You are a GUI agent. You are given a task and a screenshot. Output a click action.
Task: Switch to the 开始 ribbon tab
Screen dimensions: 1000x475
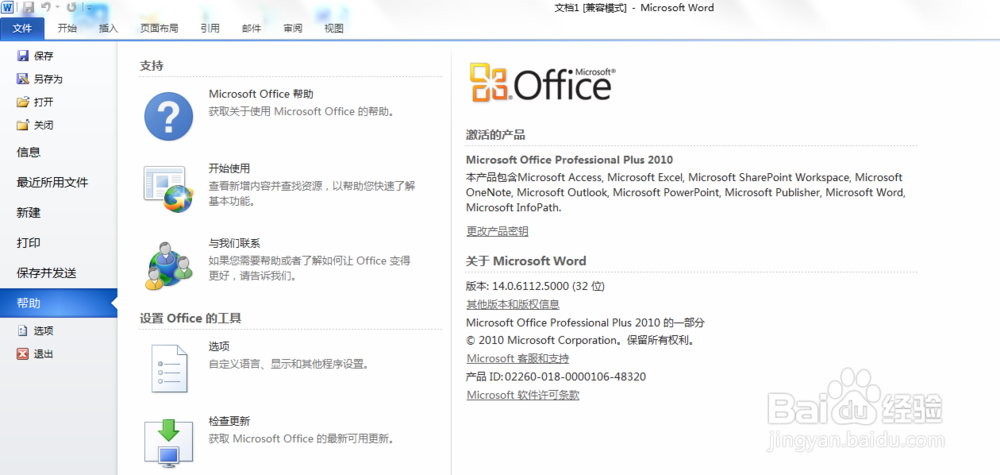click(x=67, y=28)
